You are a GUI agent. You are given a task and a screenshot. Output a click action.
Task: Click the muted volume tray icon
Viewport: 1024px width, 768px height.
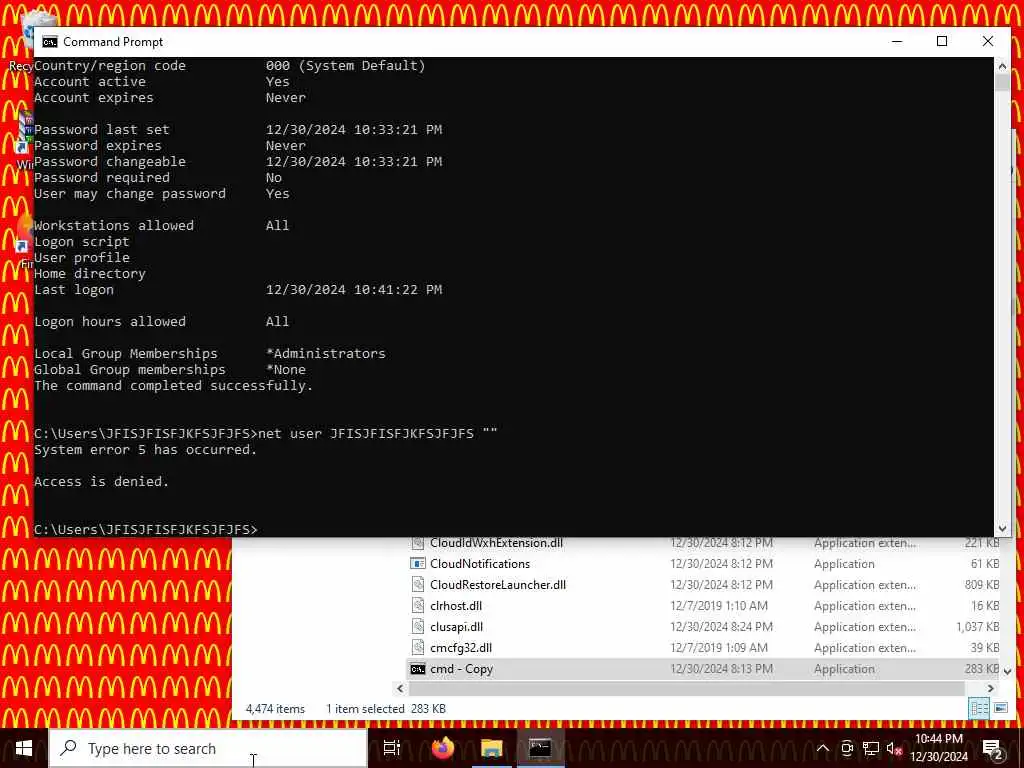pyautogui.click(x=895, y=748)
